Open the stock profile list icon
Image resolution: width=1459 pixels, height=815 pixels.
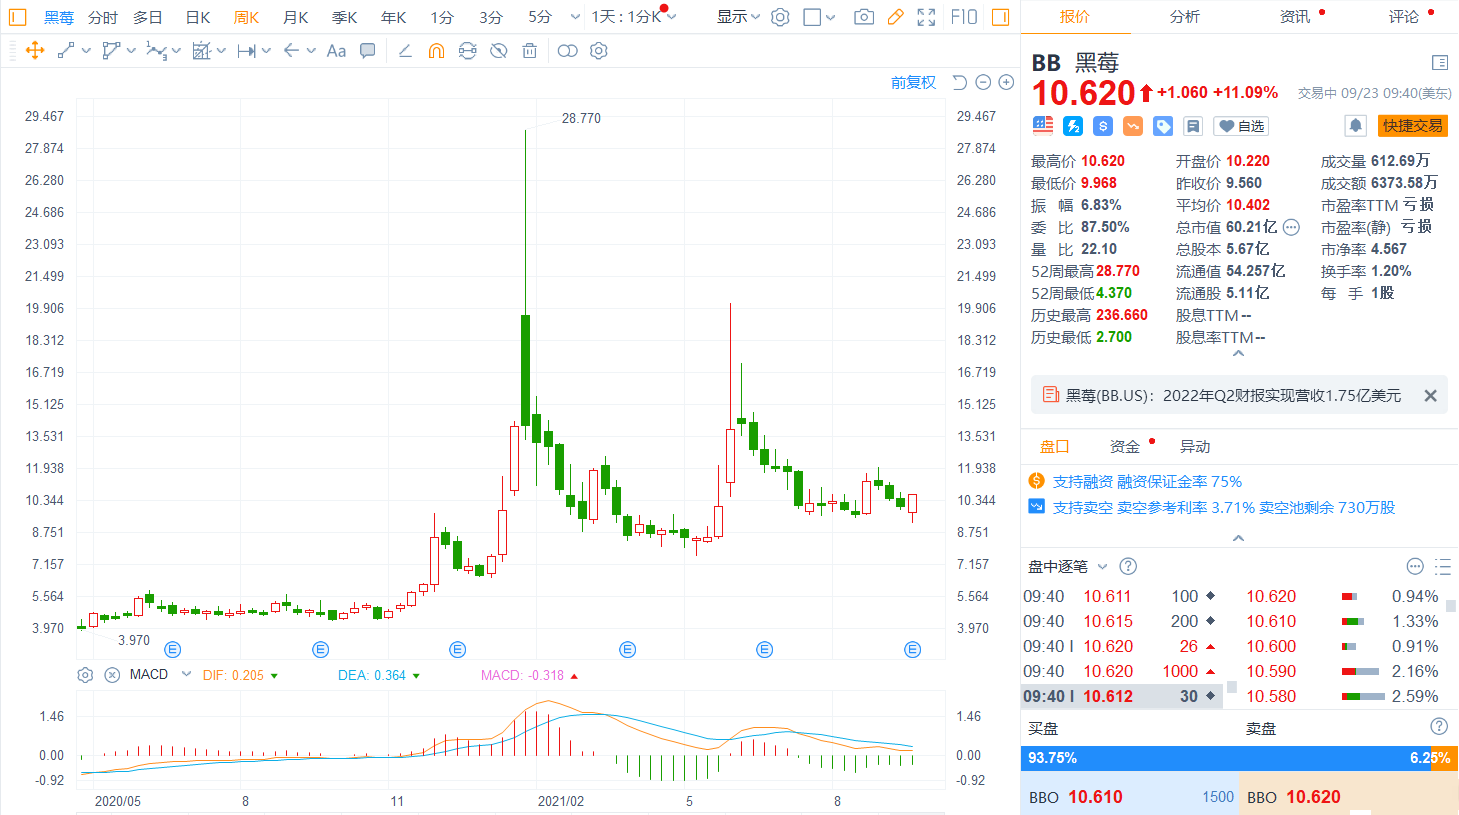click(x=1440, y=62)
